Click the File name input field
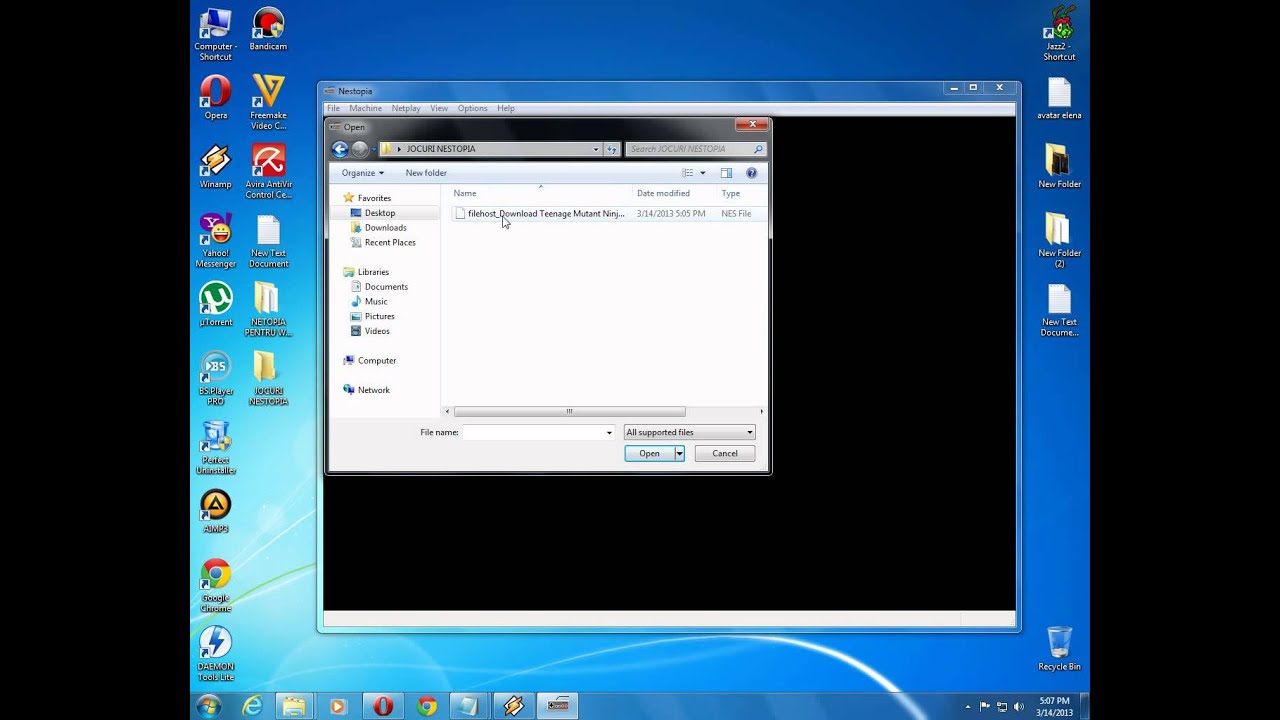Image resolution: width=1280 pixels, height=720 pixels. click(x=533, y=433)
